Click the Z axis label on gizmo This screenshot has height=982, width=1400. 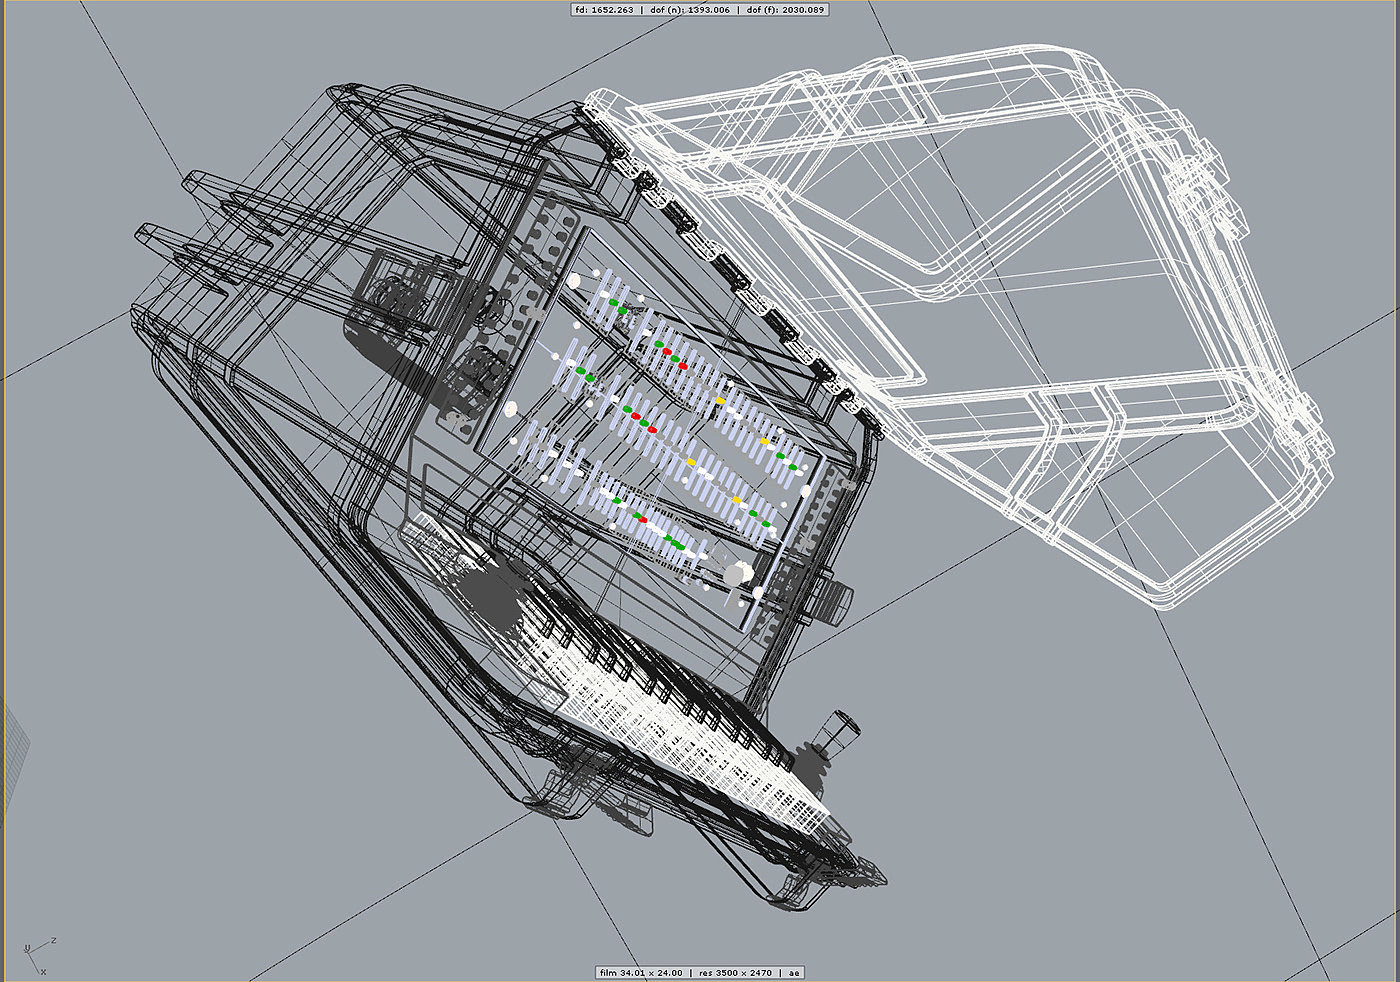pos(51,941)
